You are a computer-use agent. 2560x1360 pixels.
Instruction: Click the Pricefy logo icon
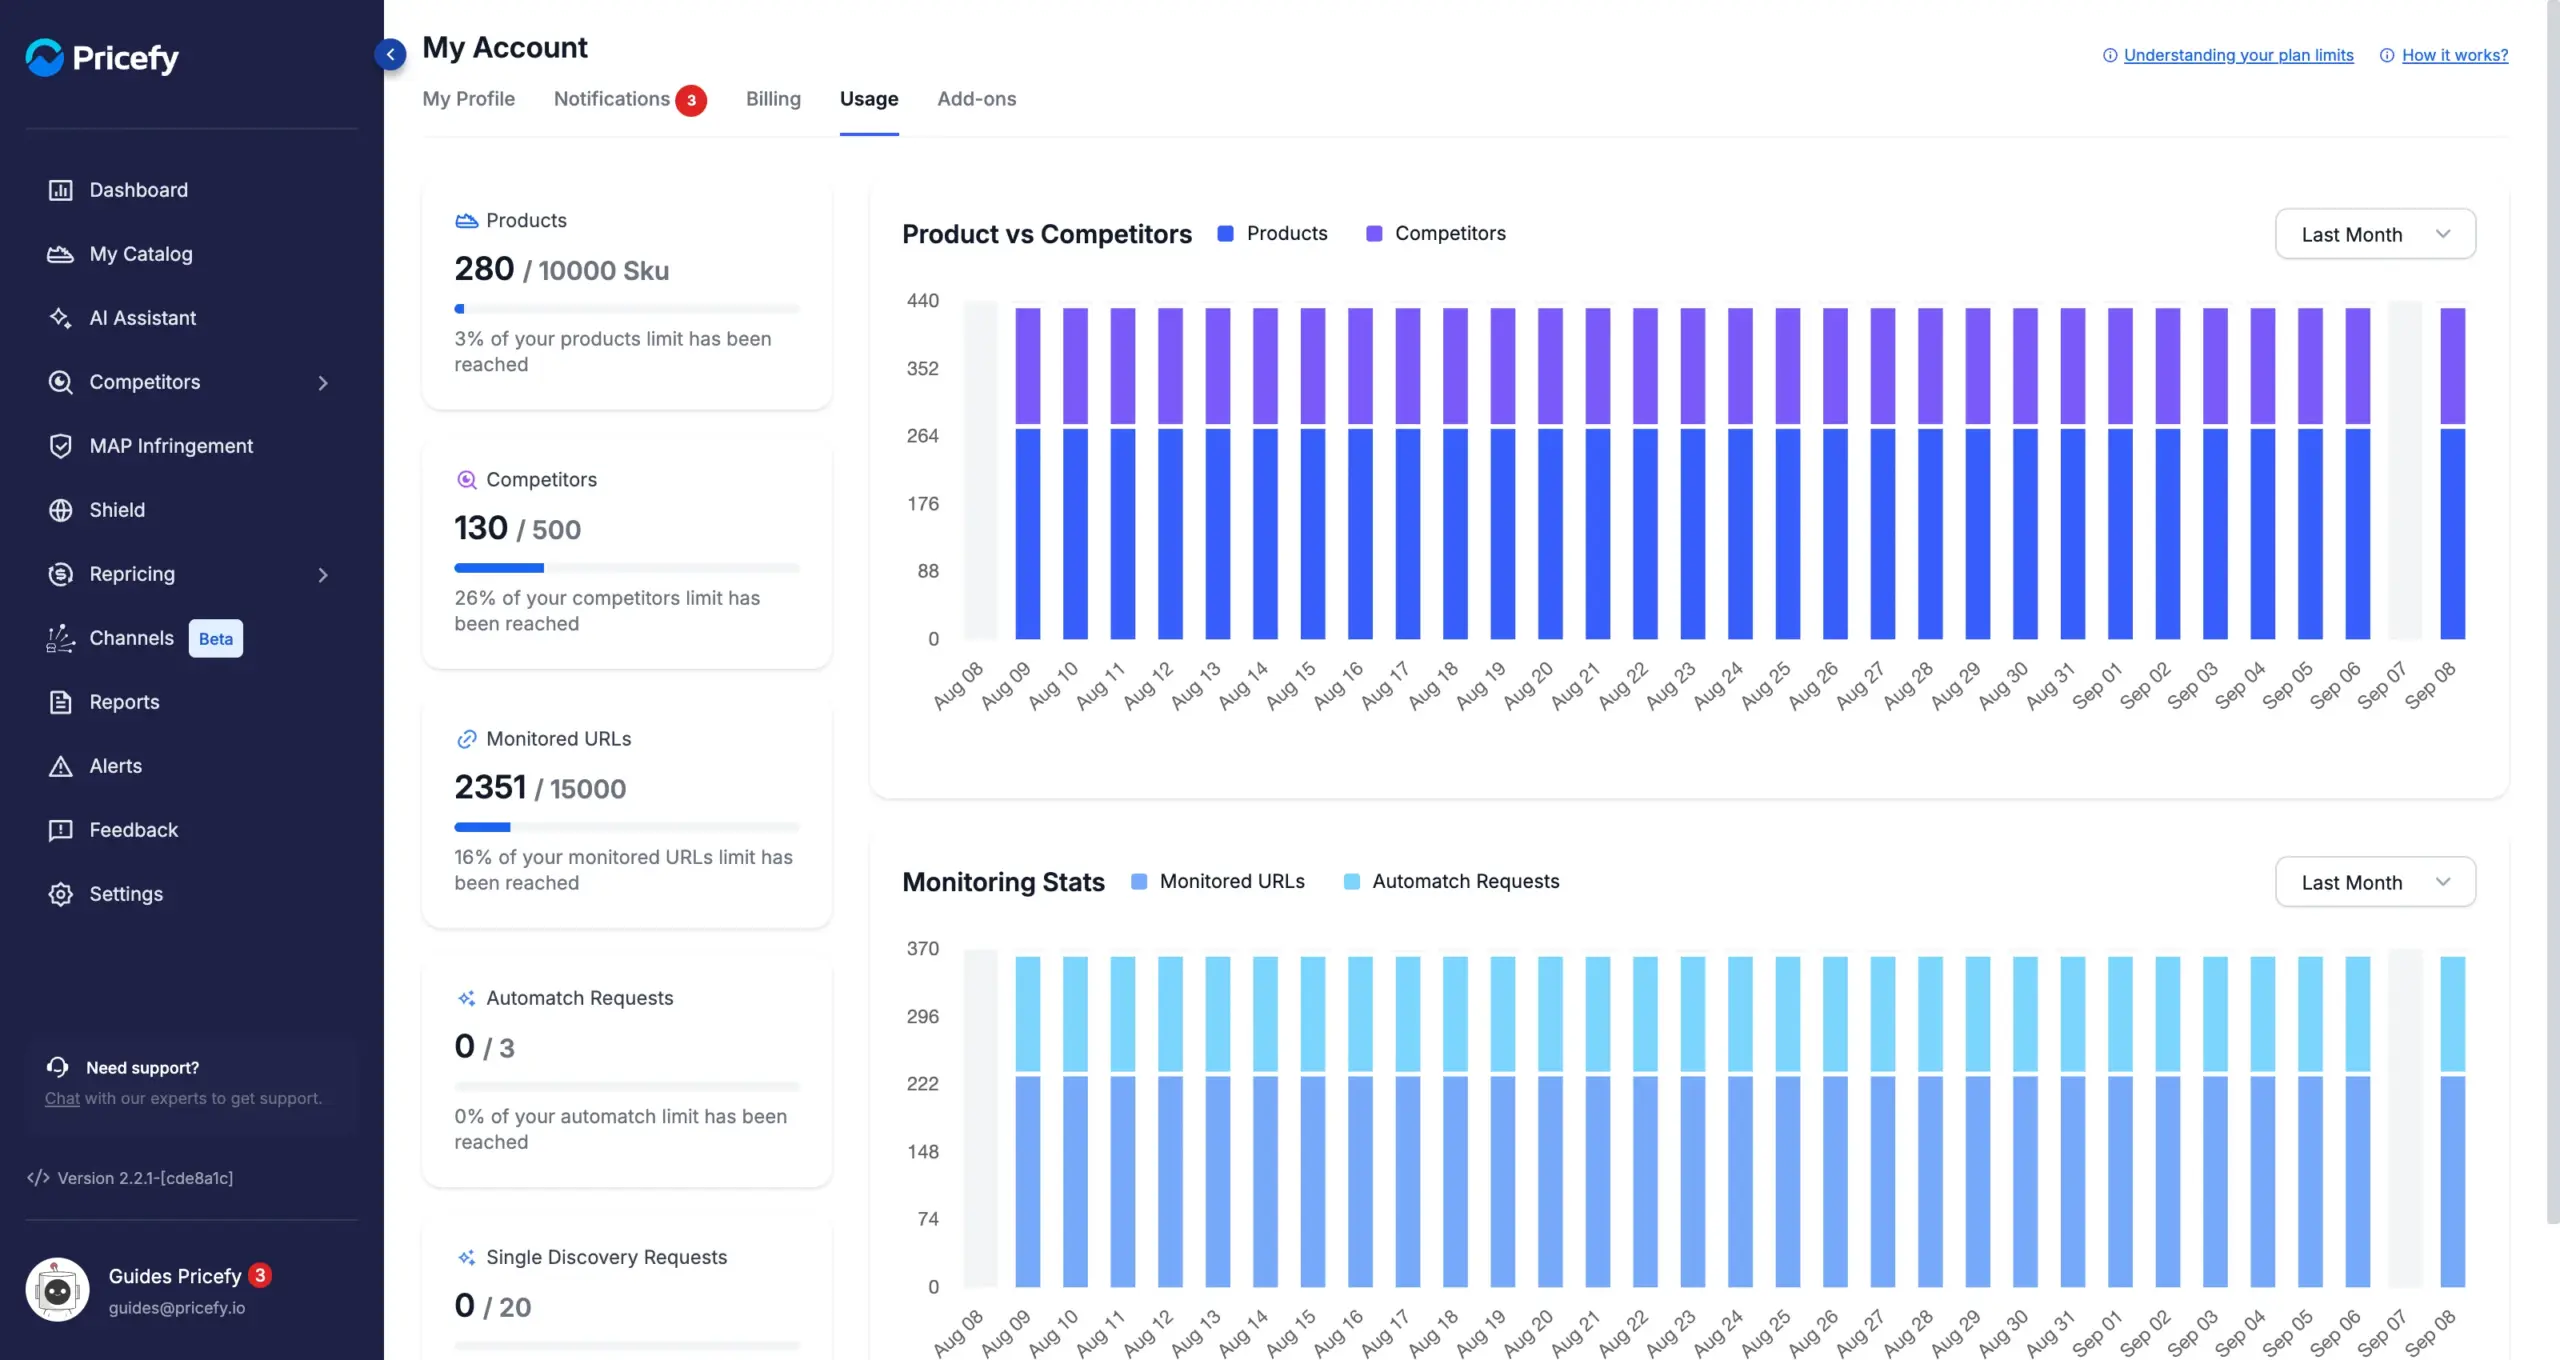(44, 58)
